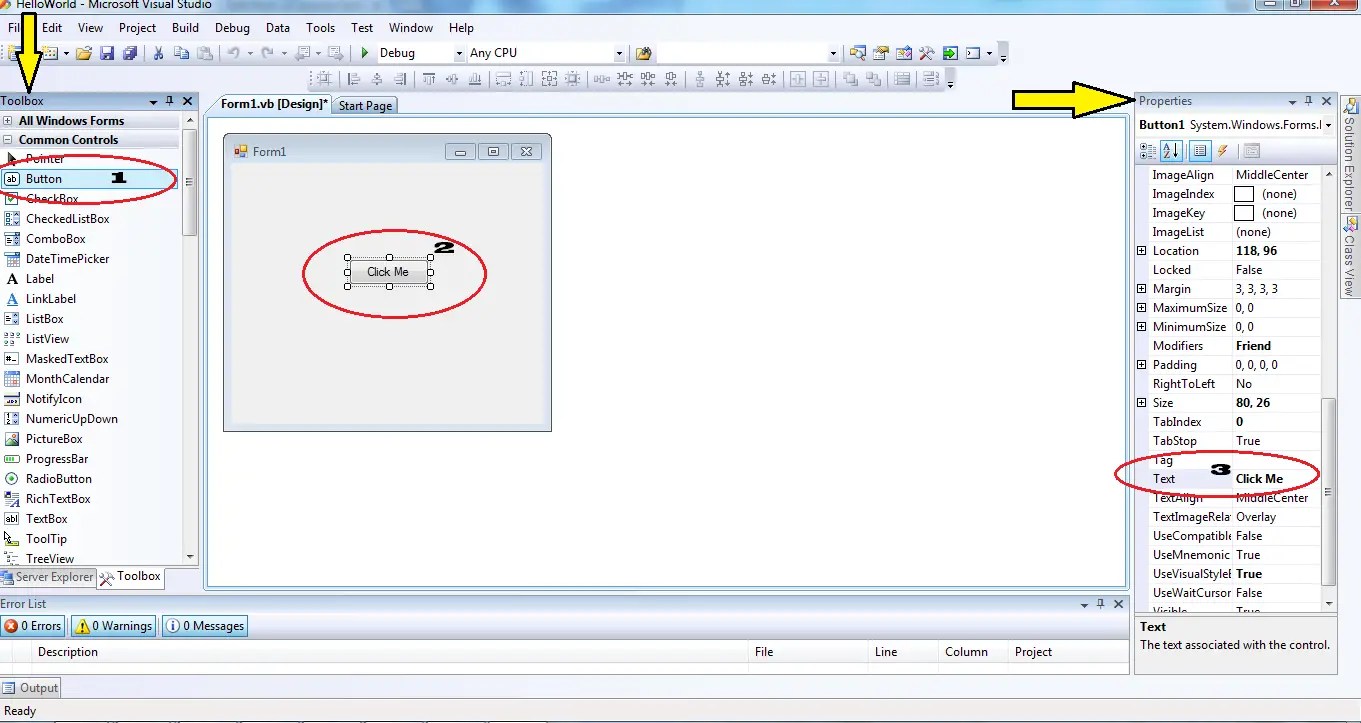Open the Any CPU platform dropdown
Viewport: 1361px width, 723px height.
click(x=617, y=52)
